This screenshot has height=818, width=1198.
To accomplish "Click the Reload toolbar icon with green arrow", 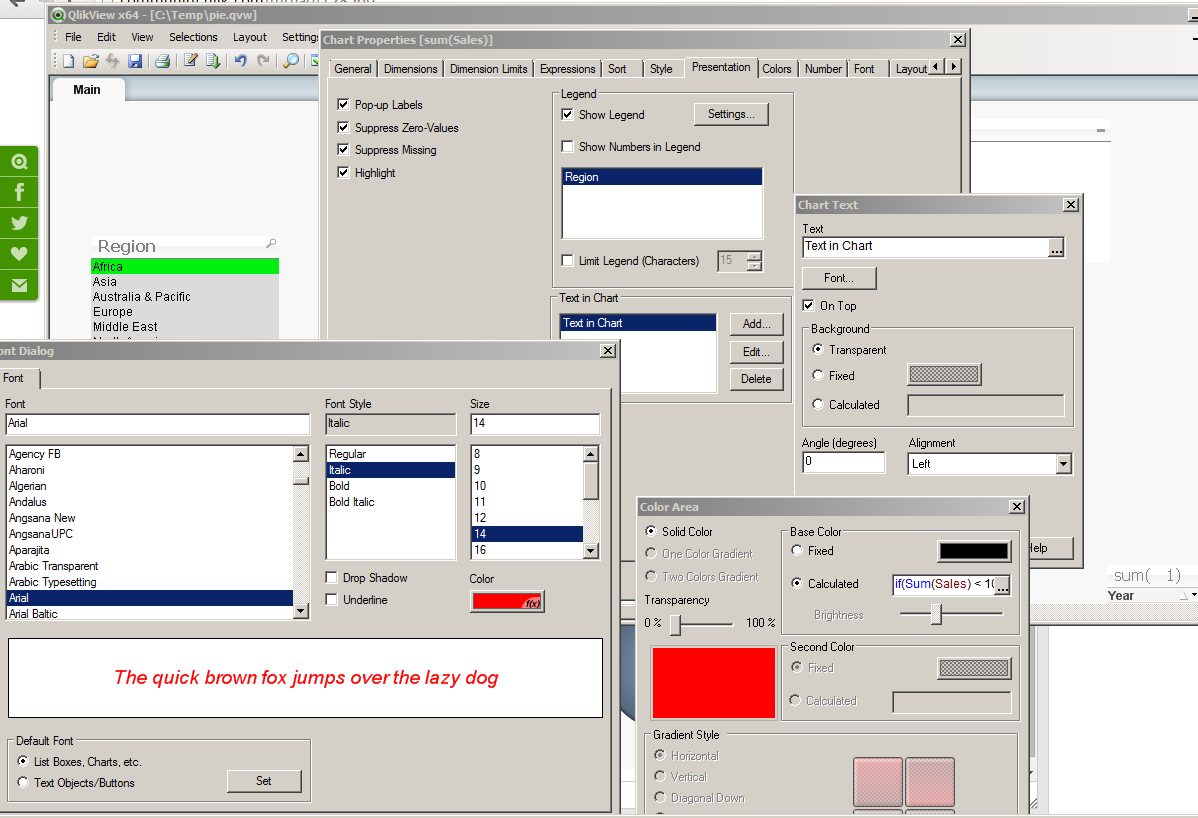I will point(212,61).
